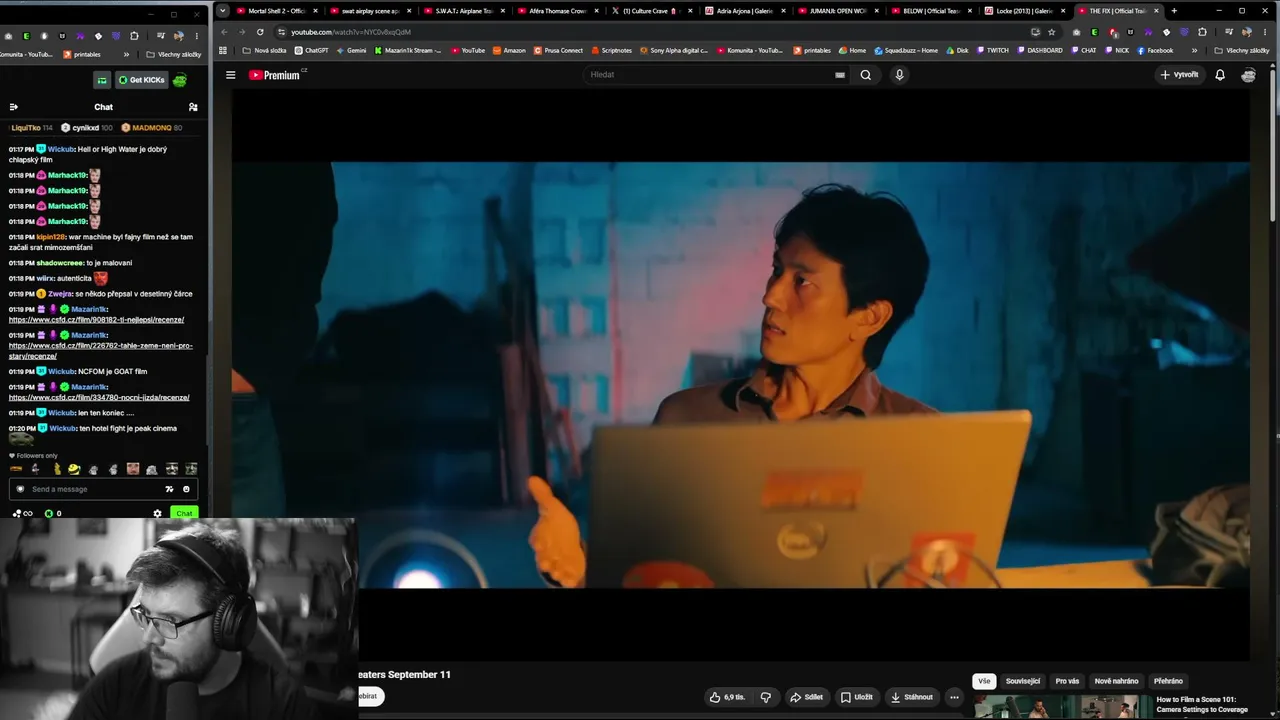This screenshot has height=720, width=1280.
Task: Open the apps grid on the bookmarks bar
Action: click(x=223, y=50)
